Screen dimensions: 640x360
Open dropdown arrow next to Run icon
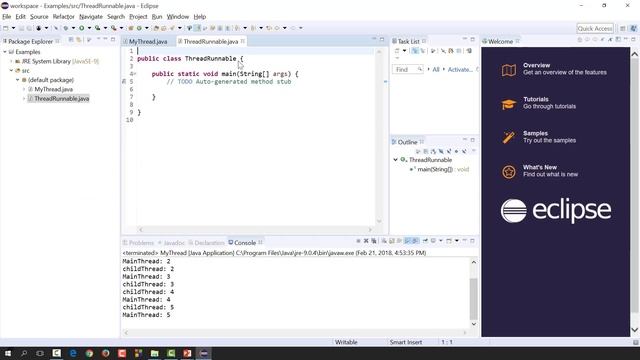pyautogui.click(x=89, y=28)
